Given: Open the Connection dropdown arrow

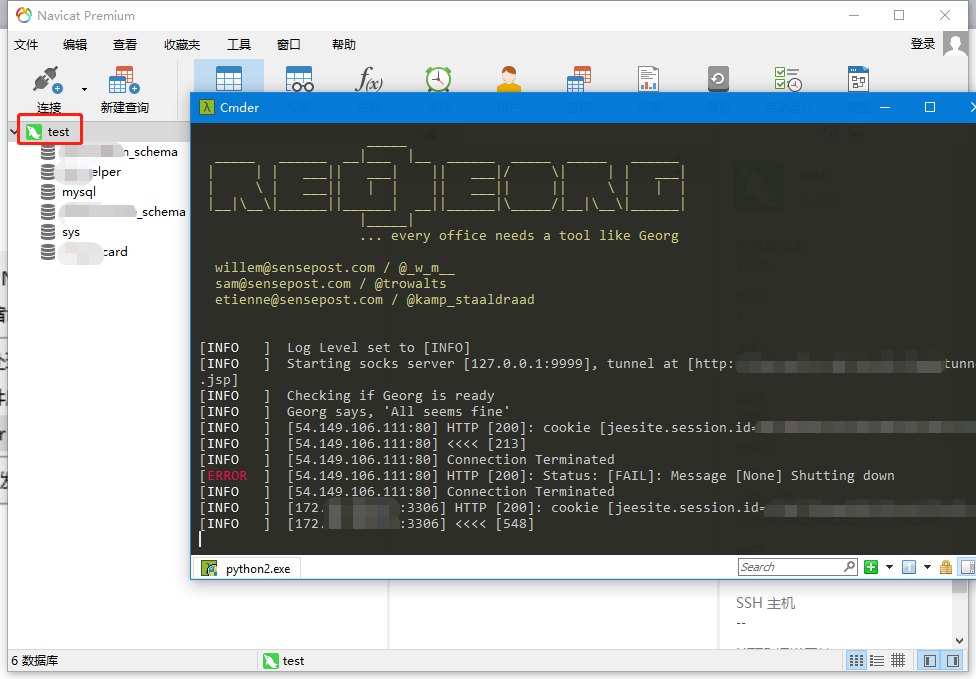Looking at the screenshot, I should (x=84, y=90).
